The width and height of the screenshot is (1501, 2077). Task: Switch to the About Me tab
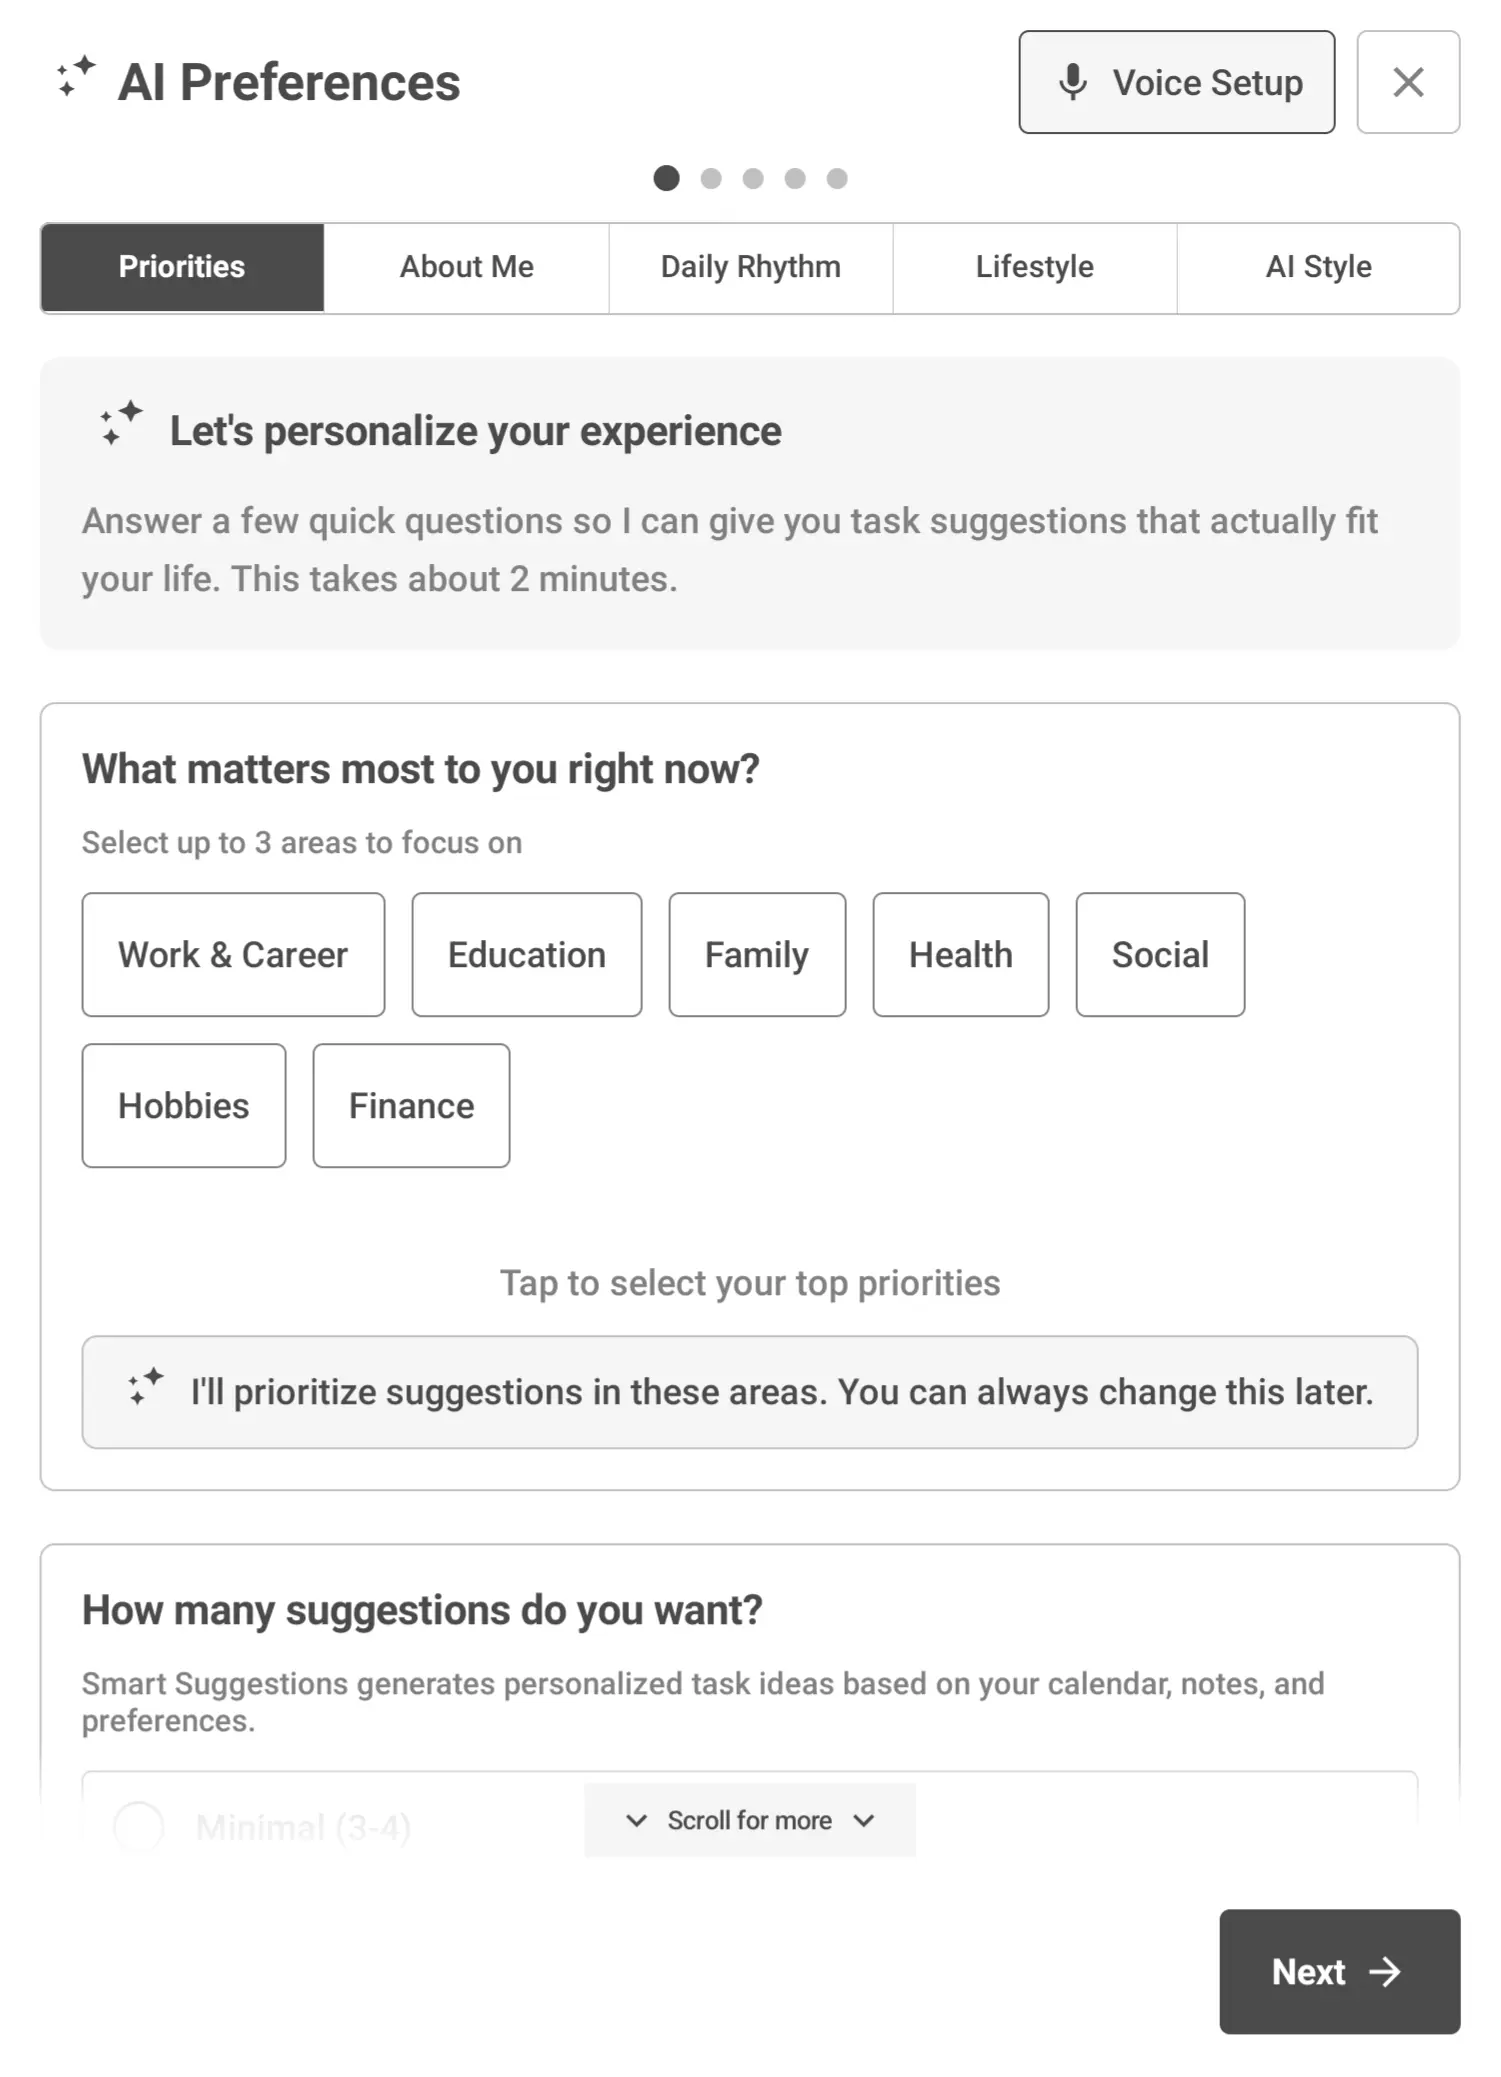(x=466, y=266)
